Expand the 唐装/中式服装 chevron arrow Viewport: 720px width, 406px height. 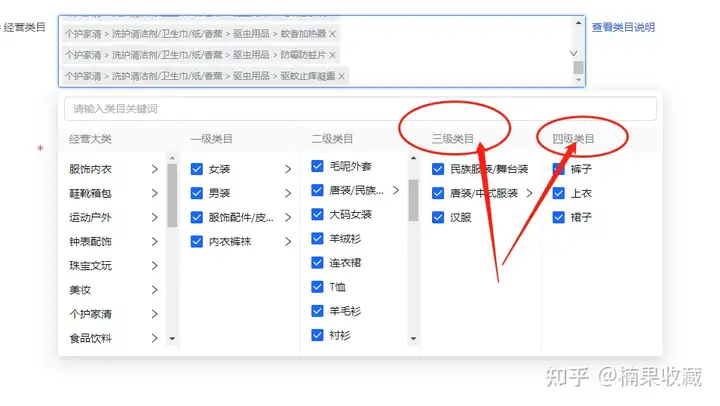(x=529, y=193)
